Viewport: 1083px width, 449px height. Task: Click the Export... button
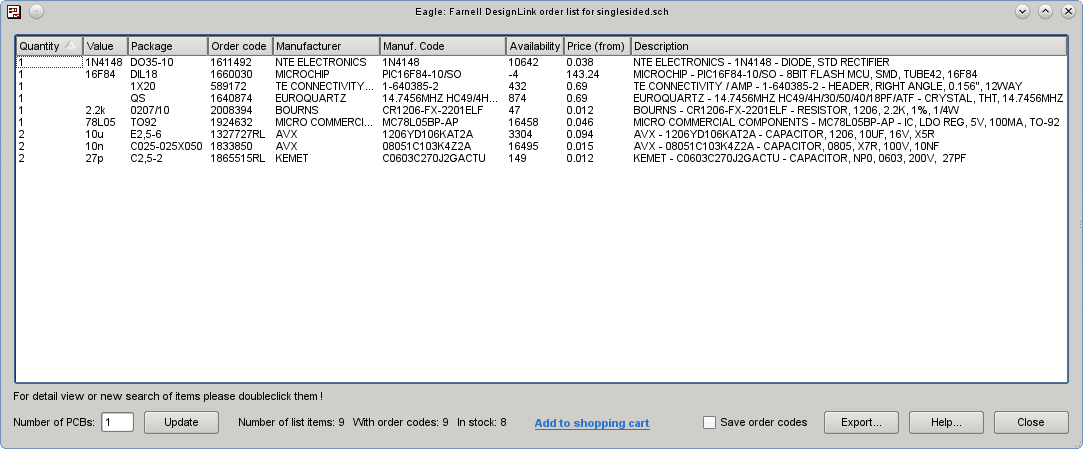(861, 422)
